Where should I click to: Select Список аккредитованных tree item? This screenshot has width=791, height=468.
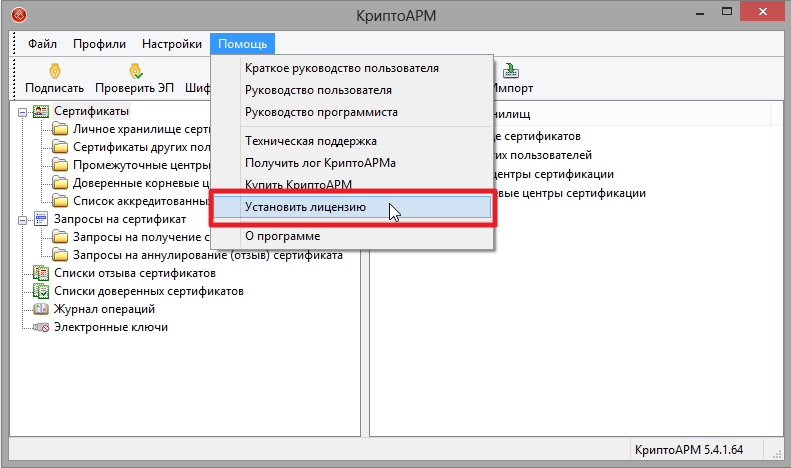click(141, 201)
